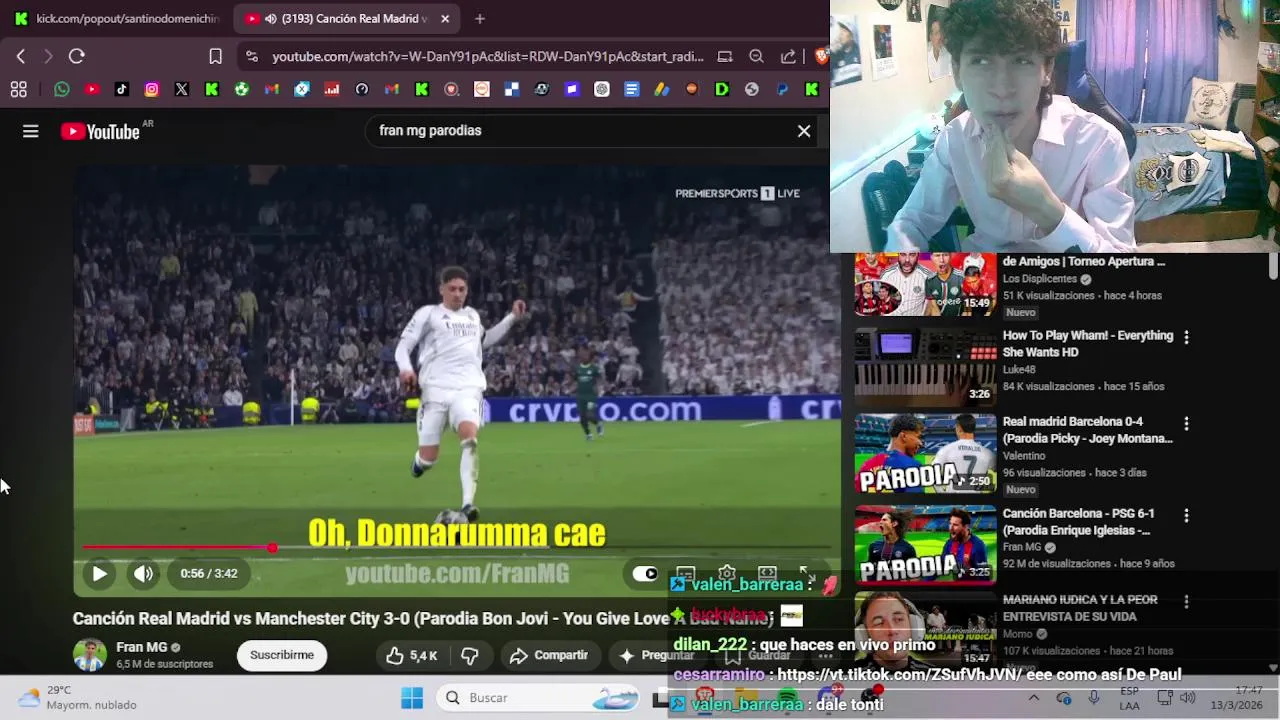Select the Canción Real Madrid YouTube tab
This screenshot has width=1280, height=720.
pyautogui.click(x=345, y=18)
